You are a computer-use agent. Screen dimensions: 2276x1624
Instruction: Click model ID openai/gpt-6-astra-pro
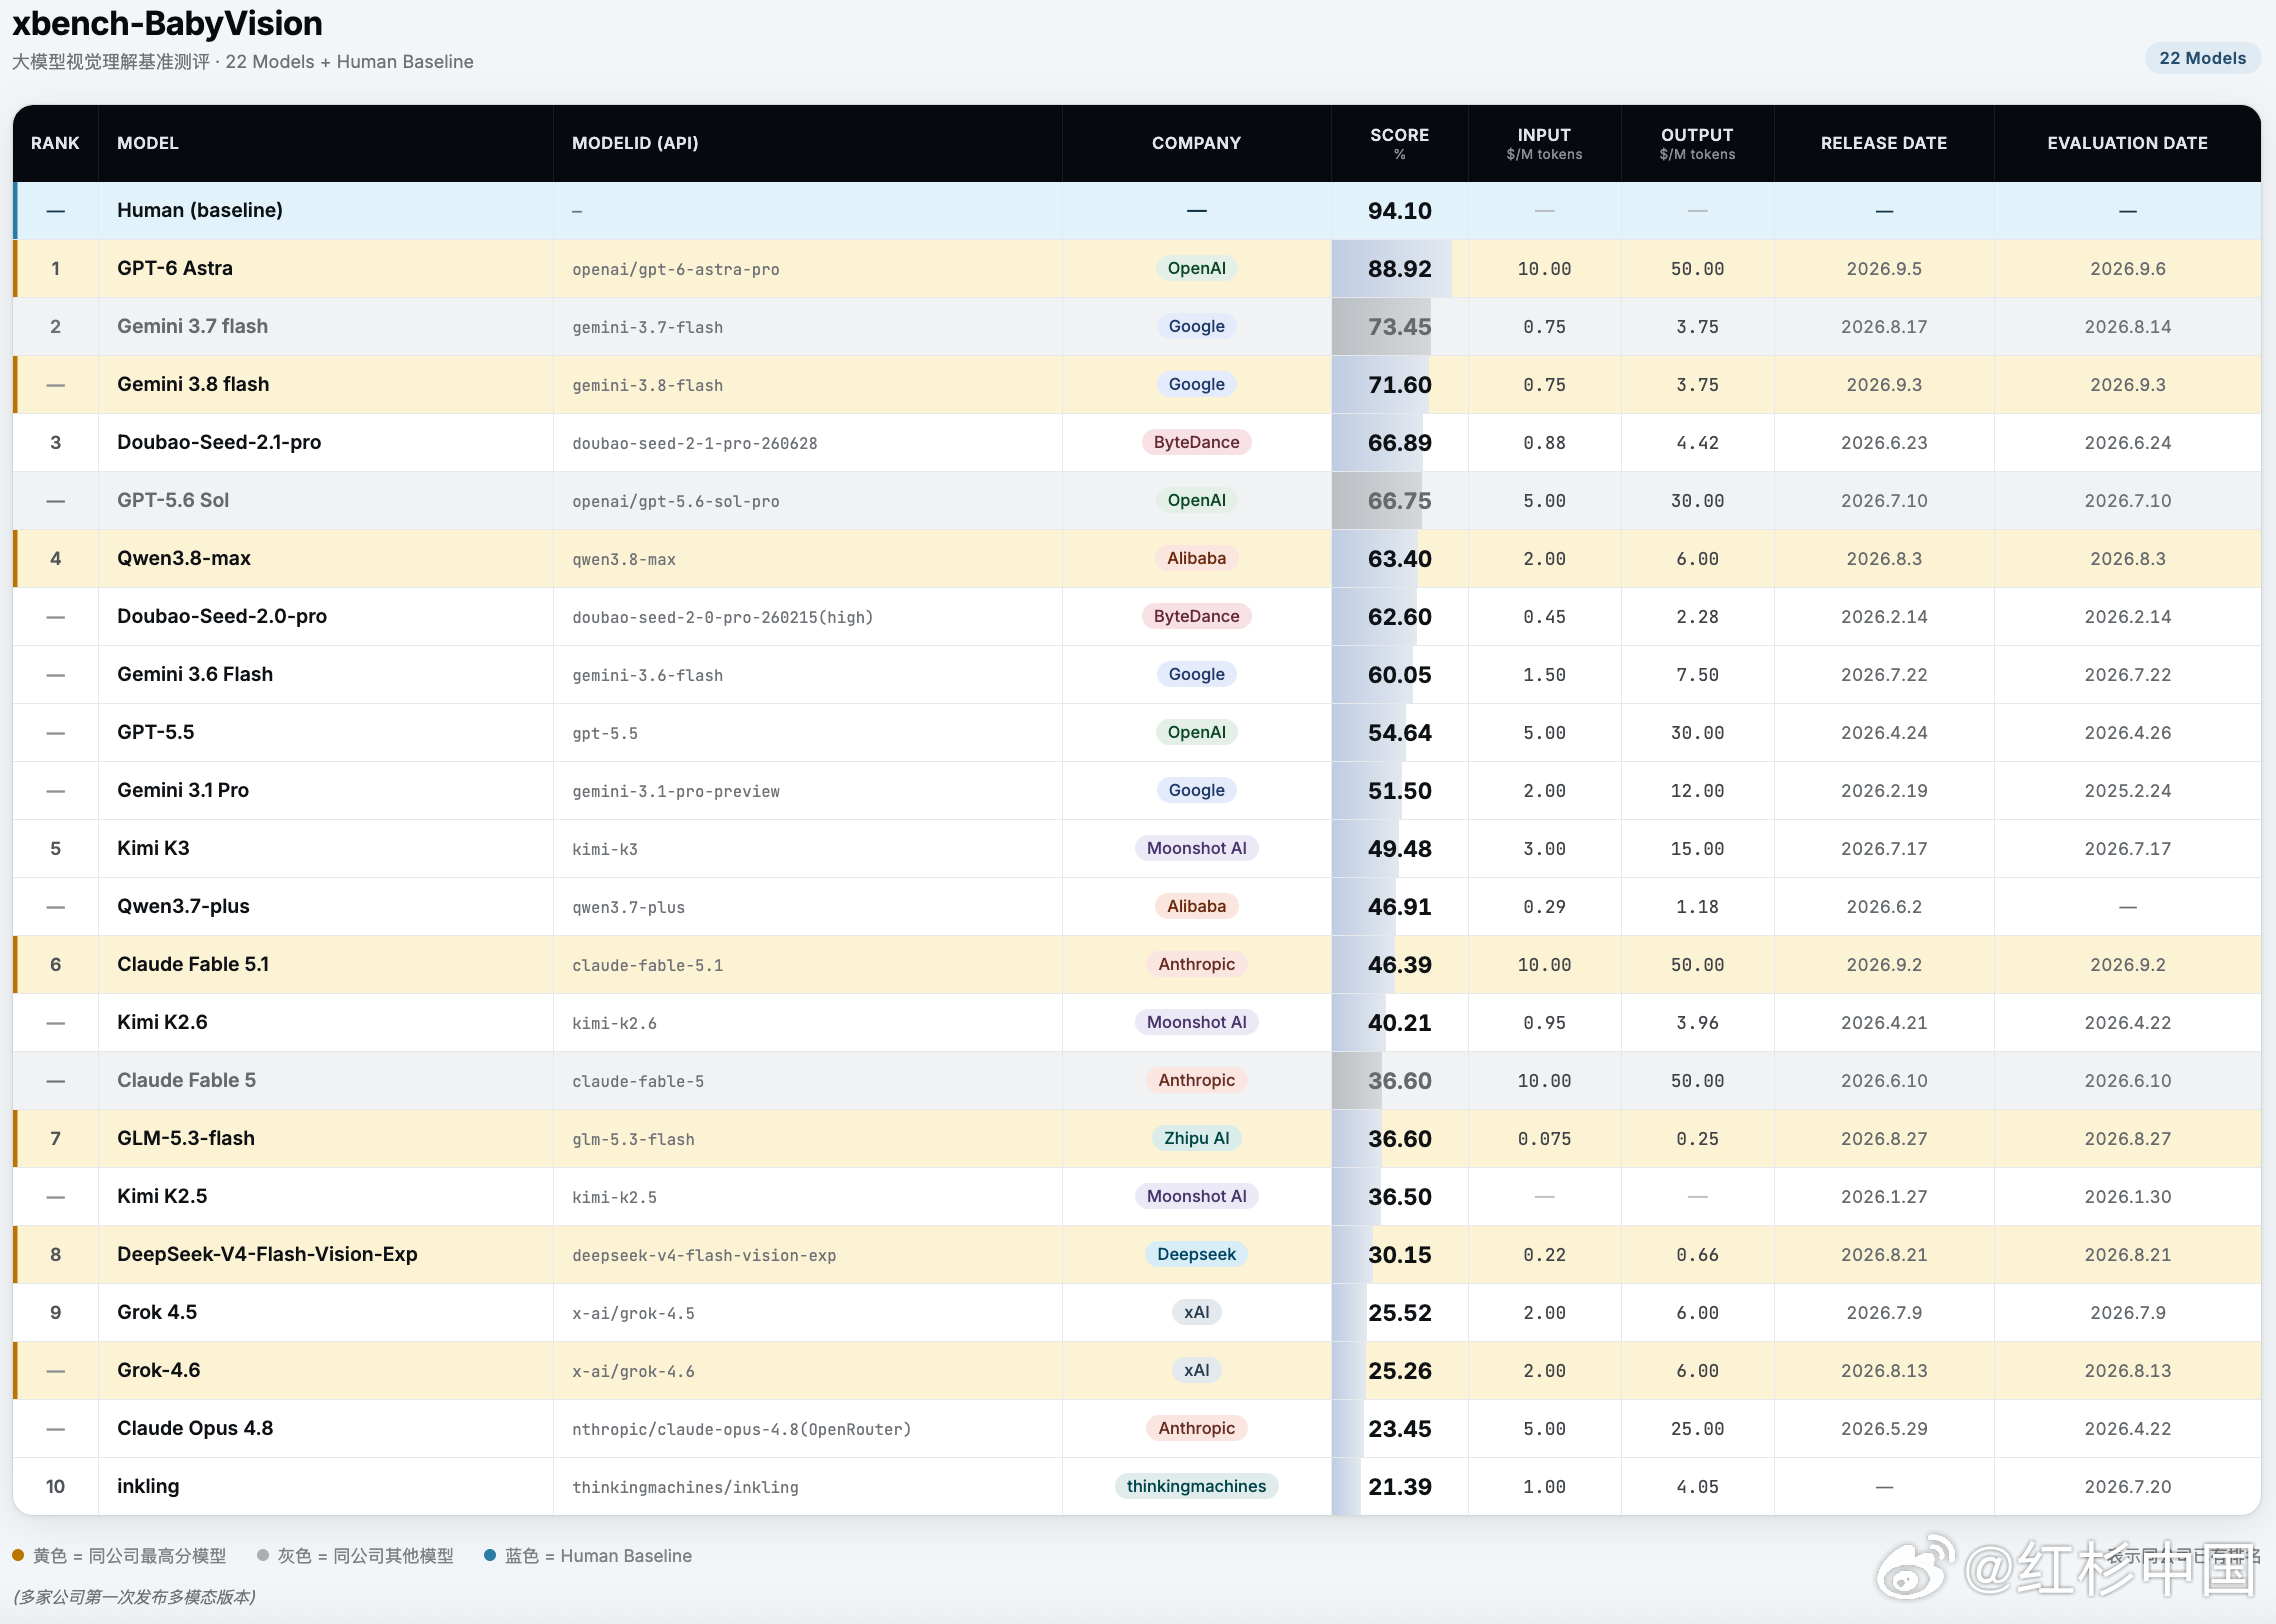tap(676, 269)
